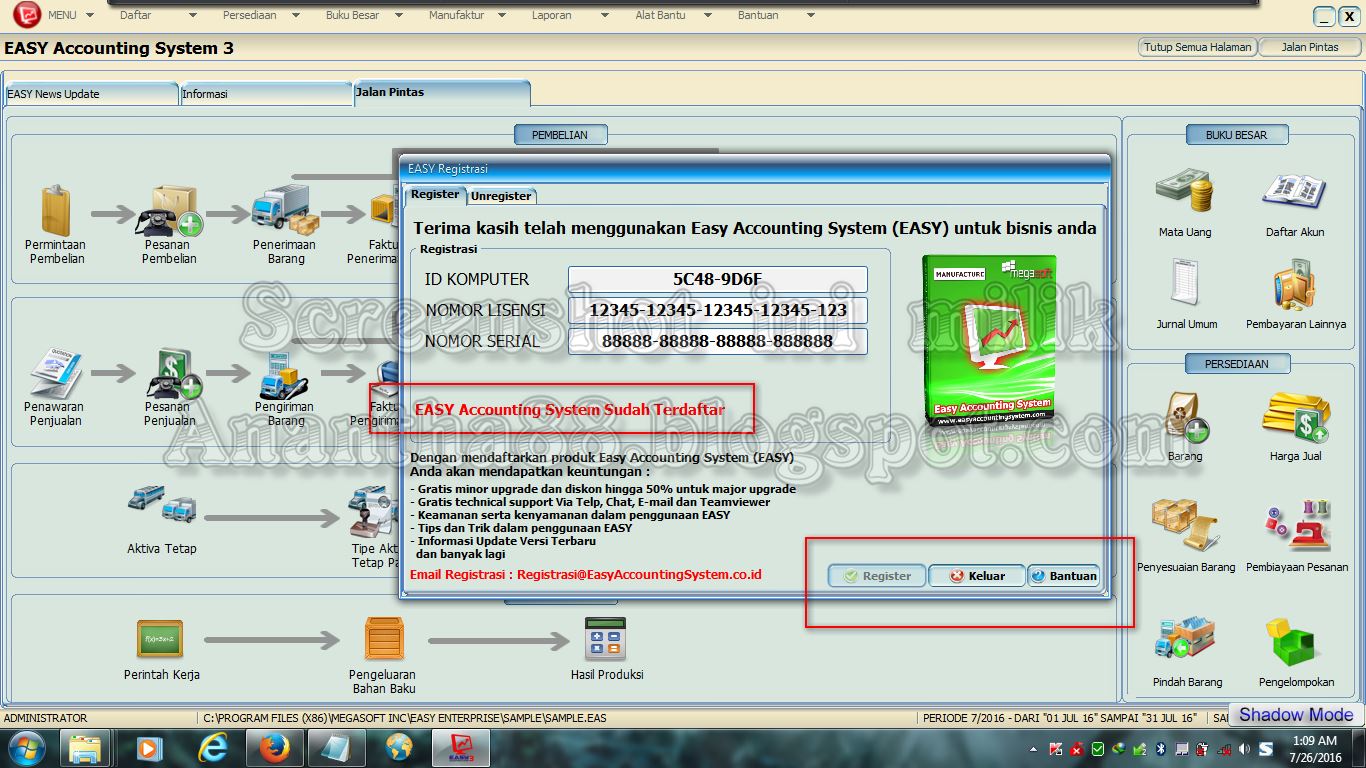Open Daftar Akun book icon

pos(1294,192)
